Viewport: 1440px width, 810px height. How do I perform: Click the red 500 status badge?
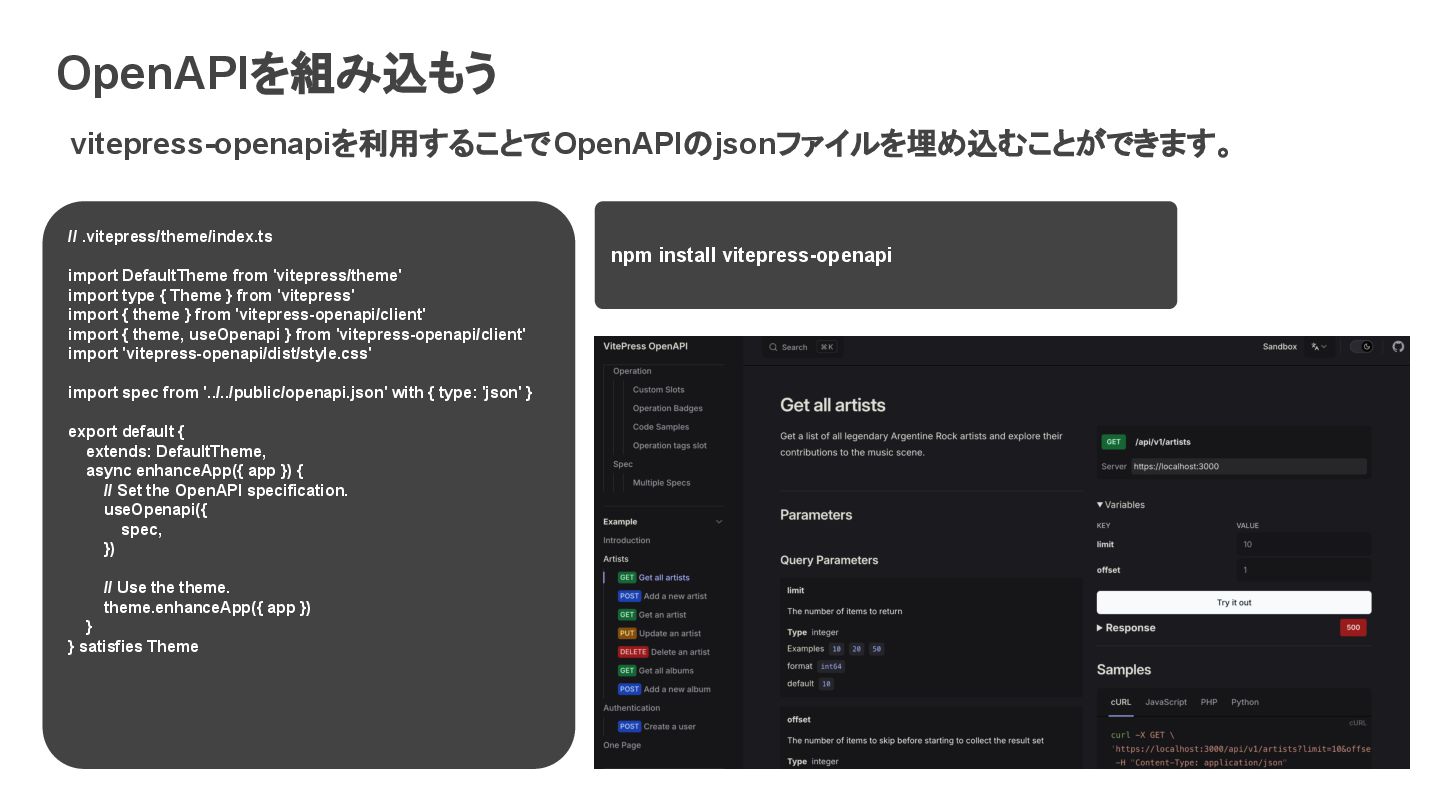1353,628
